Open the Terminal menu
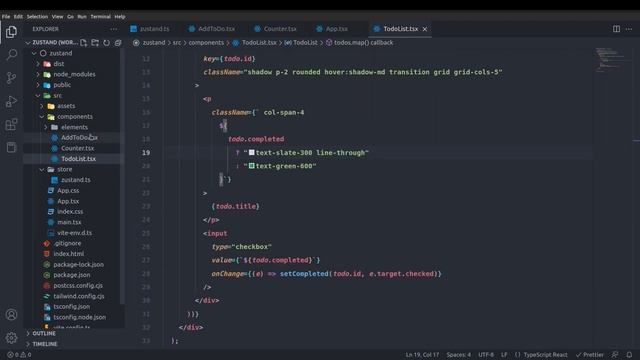Image resolution: width=640 pixels, height=360 pixels. 100,17
